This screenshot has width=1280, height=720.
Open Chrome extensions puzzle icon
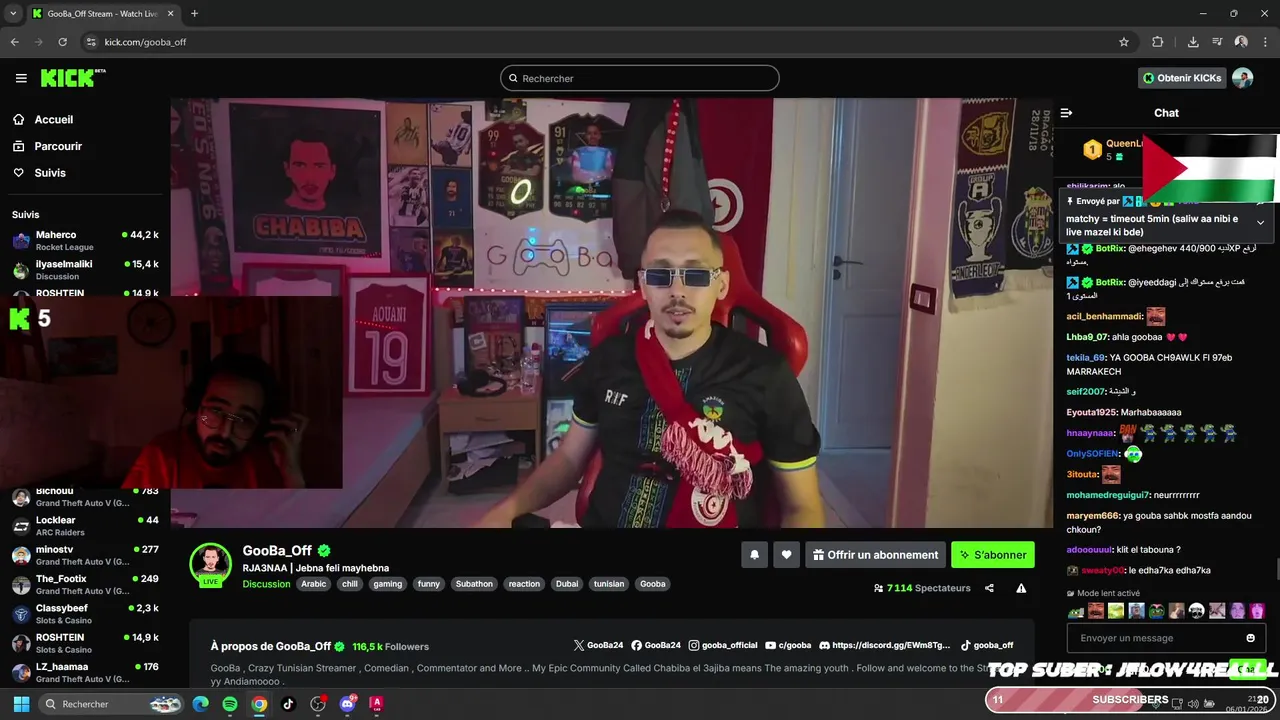pos(1158,42)
